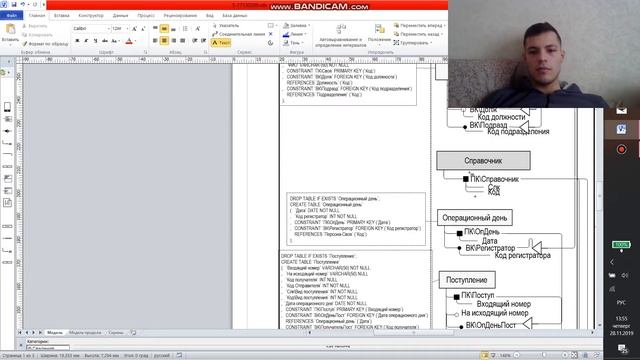Viewport: 640px width, 360px height.
Task: Increase paragraph indent
Action: (x=203, y=40)
